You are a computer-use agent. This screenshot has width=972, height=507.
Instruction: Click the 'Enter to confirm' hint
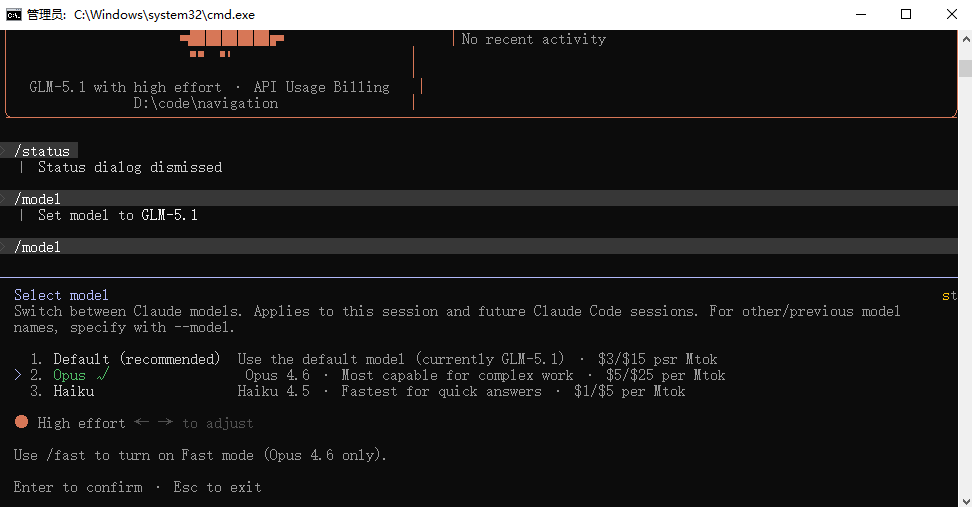(x=78, y=487)
